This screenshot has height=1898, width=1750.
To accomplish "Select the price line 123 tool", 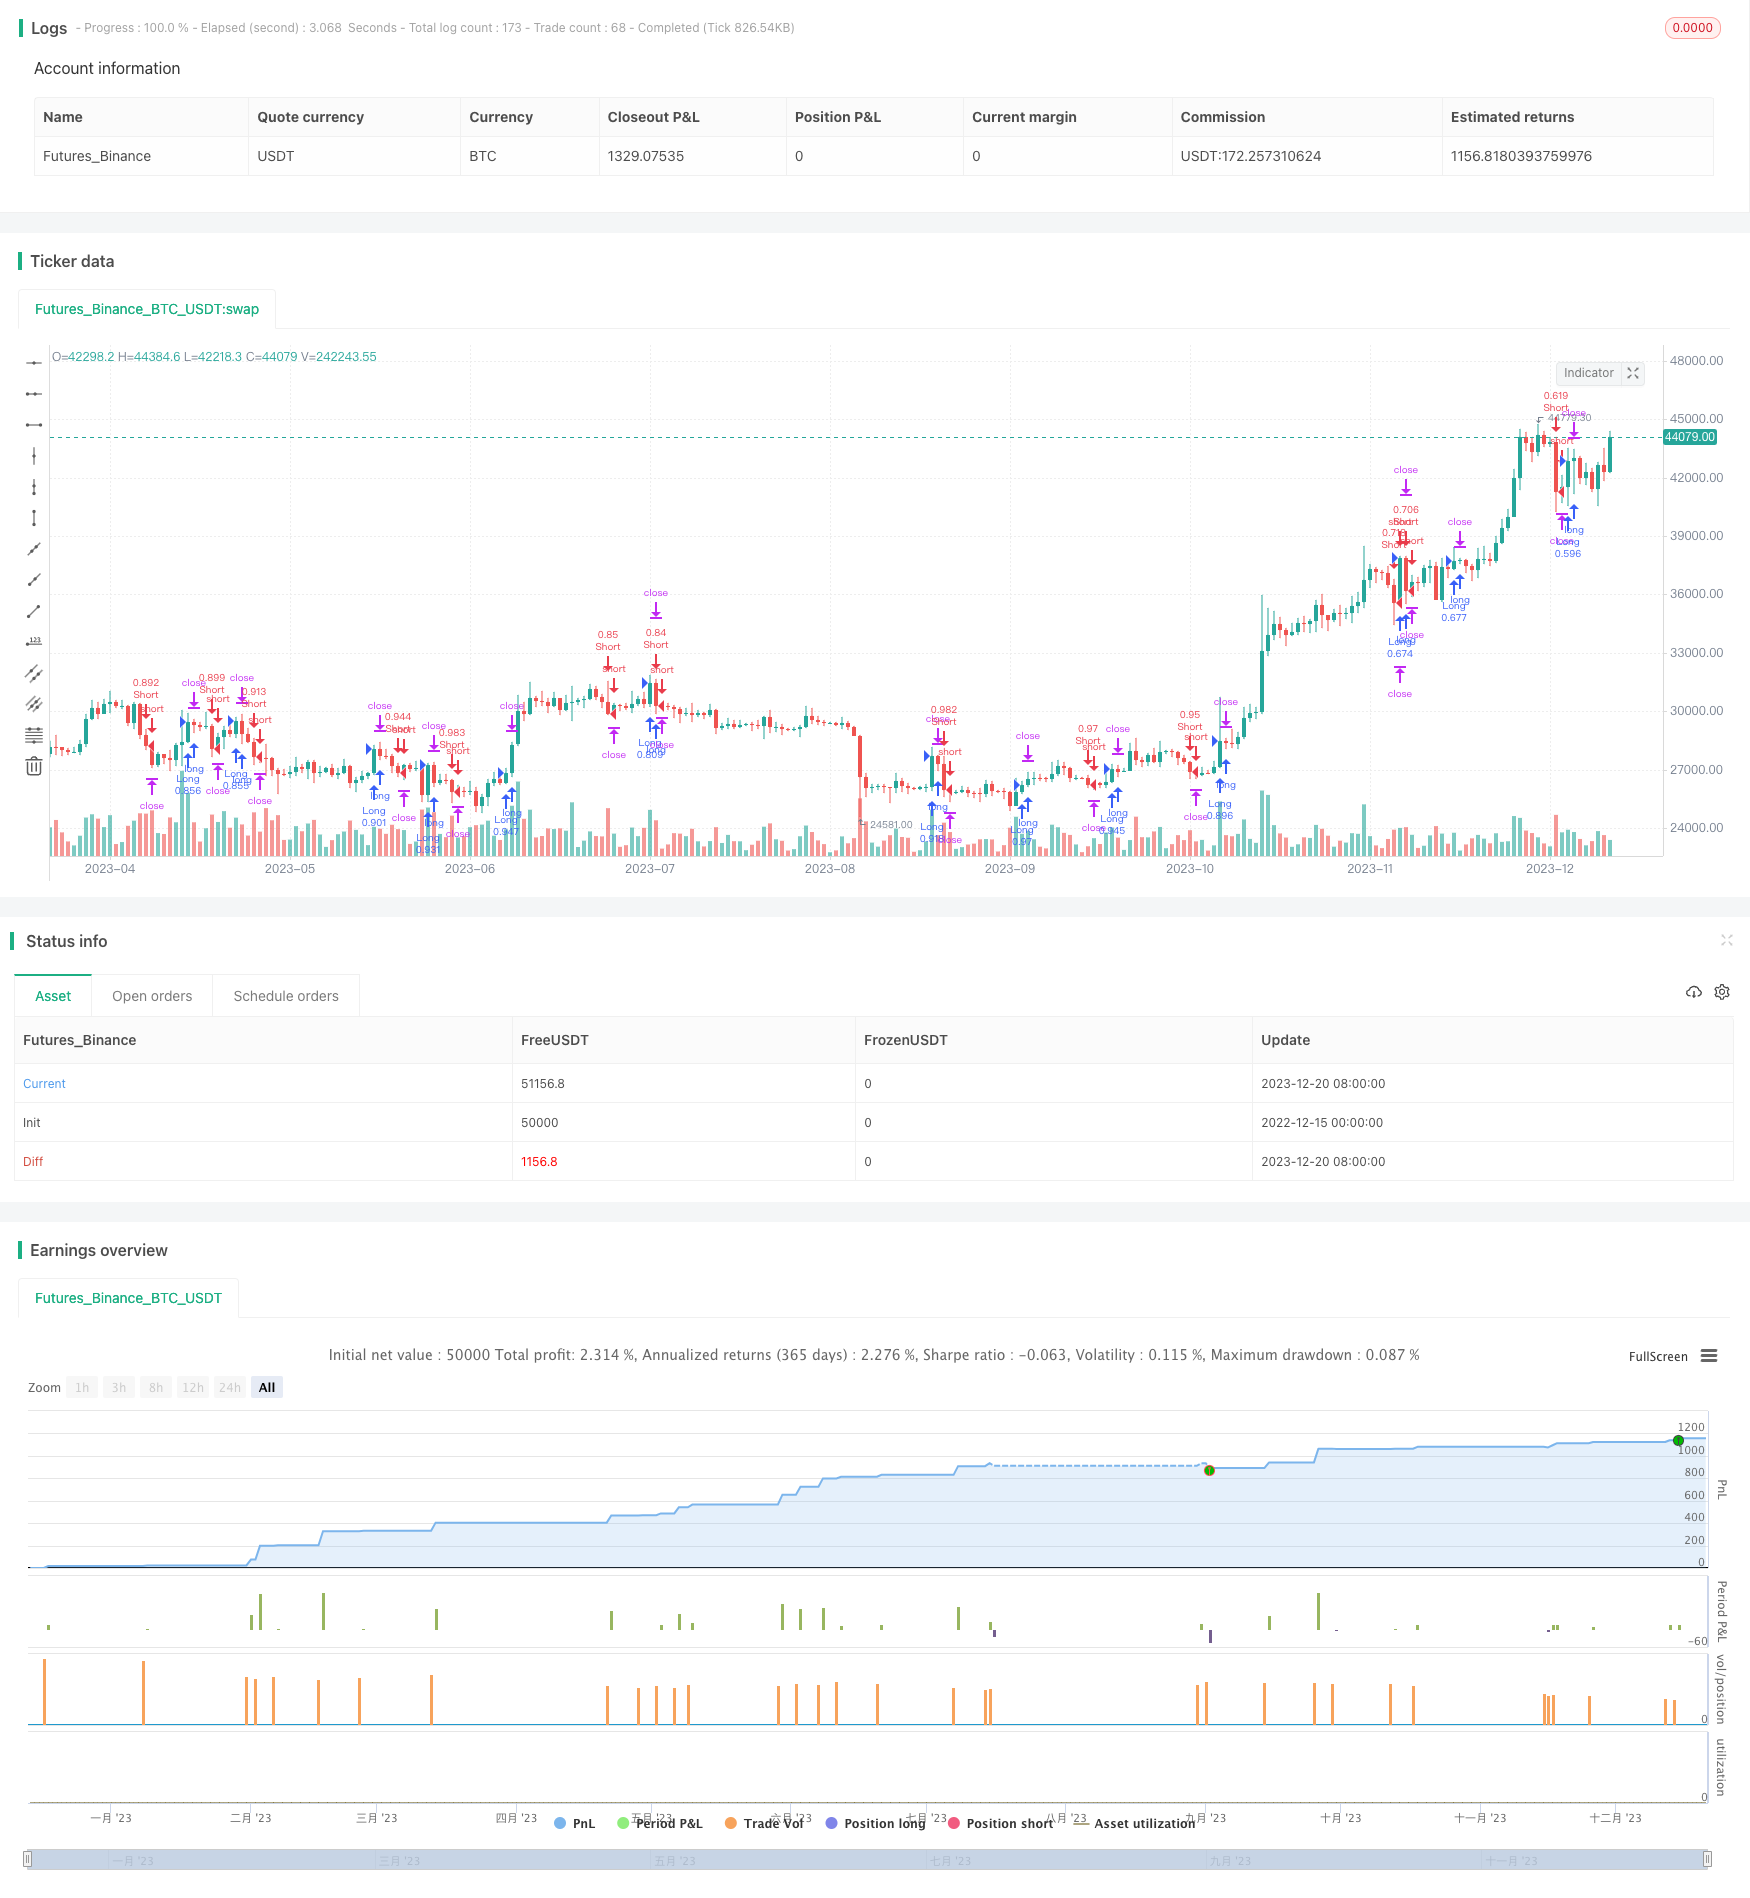I will pyautogui.click(x=34, y=642).
